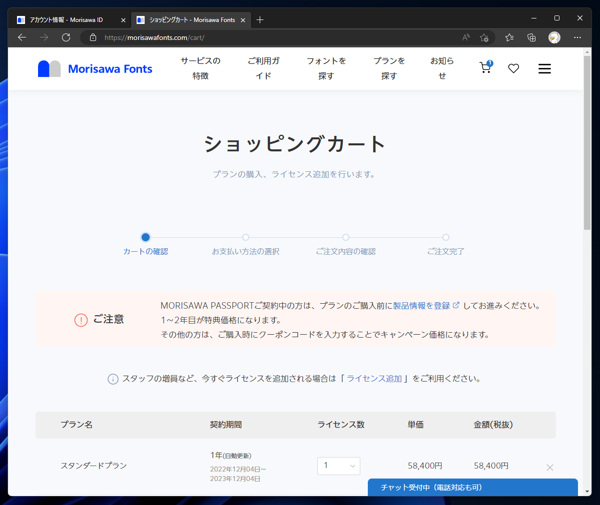This screenshot has height=505, width=600.
Task: Click the 金額(税抜) column header
Action: pyautogui.click(x=493, y=425)
